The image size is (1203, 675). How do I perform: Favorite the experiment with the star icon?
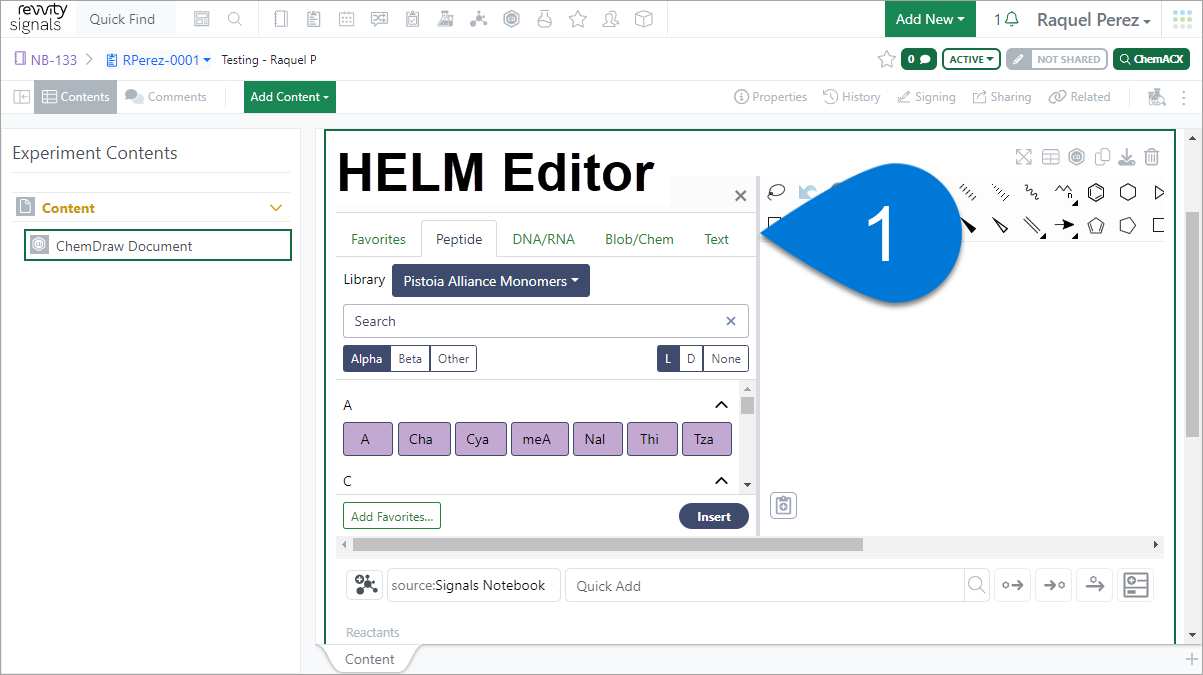coord(886,59)
